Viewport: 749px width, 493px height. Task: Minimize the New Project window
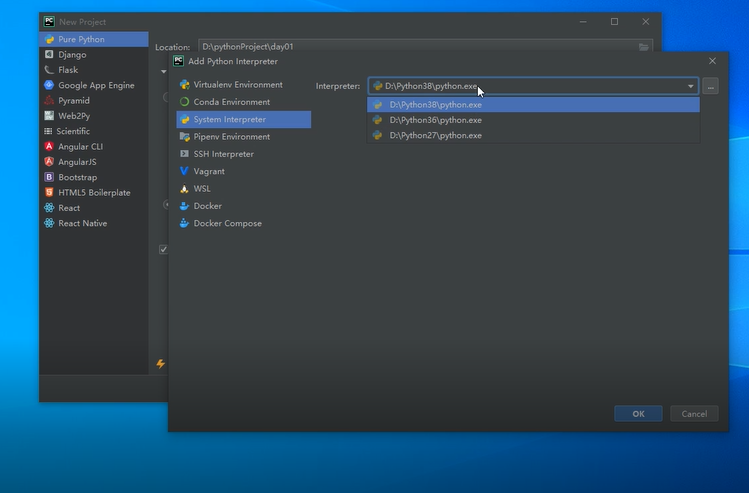(x=583, y=21)
